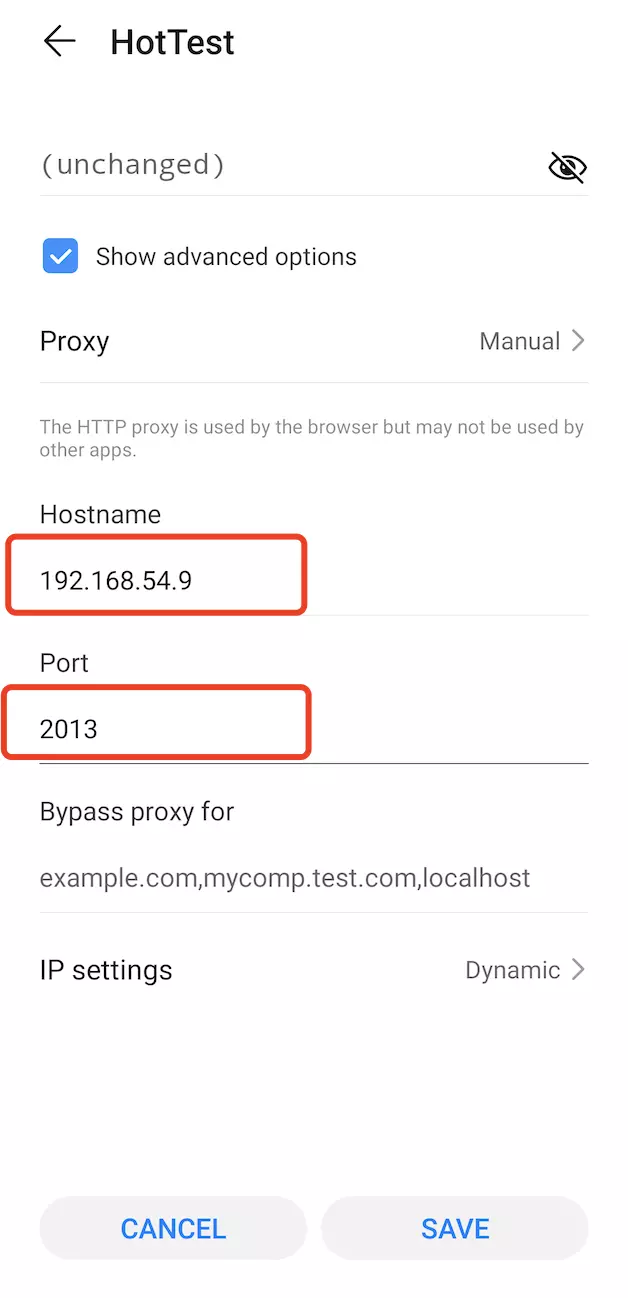Select the IP settings row label
The image size is (628, 1298).
point(106,970)
